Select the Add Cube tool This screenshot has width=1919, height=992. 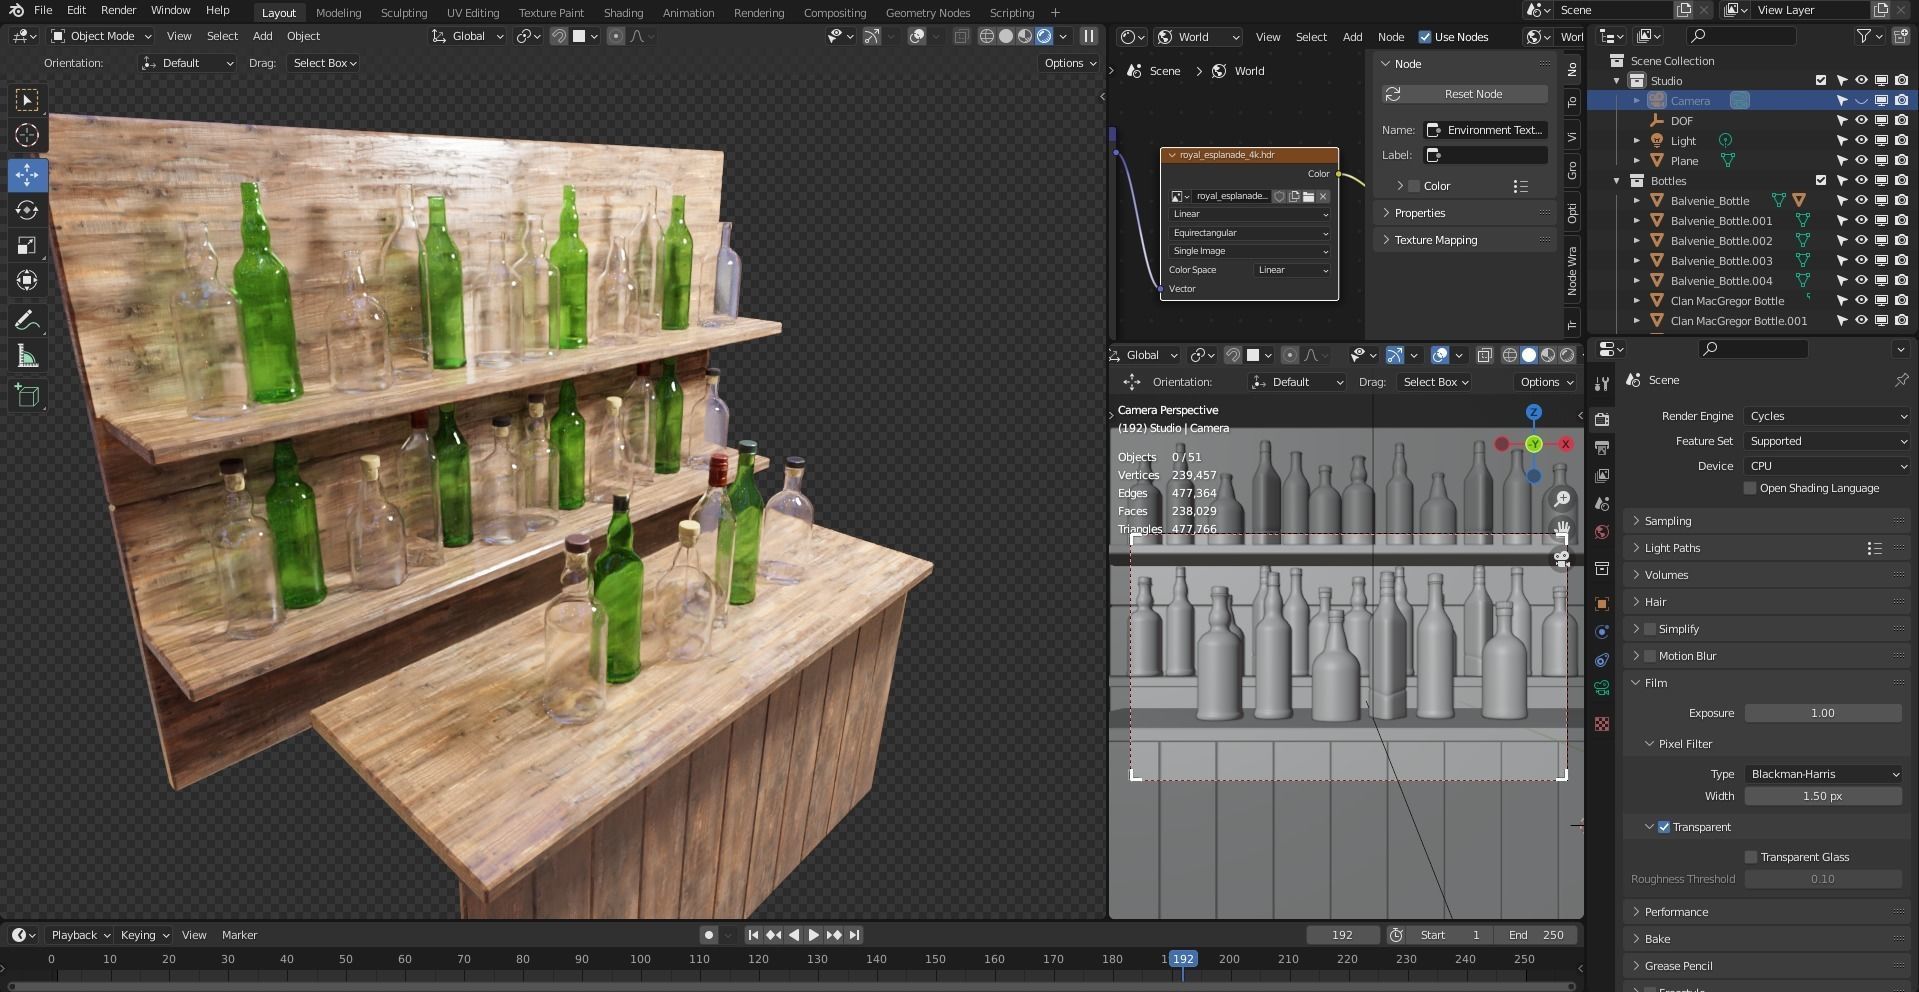(x=27, y=395)
